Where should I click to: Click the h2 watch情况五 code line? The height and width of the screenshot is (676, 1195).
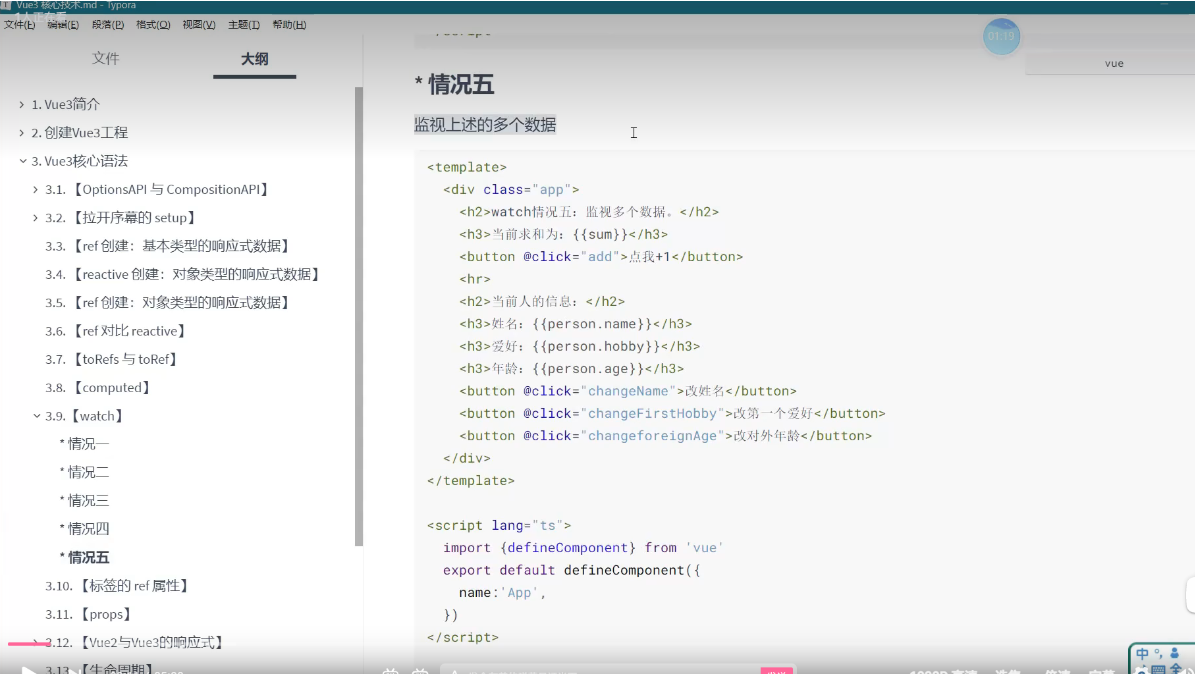point(588,212)
